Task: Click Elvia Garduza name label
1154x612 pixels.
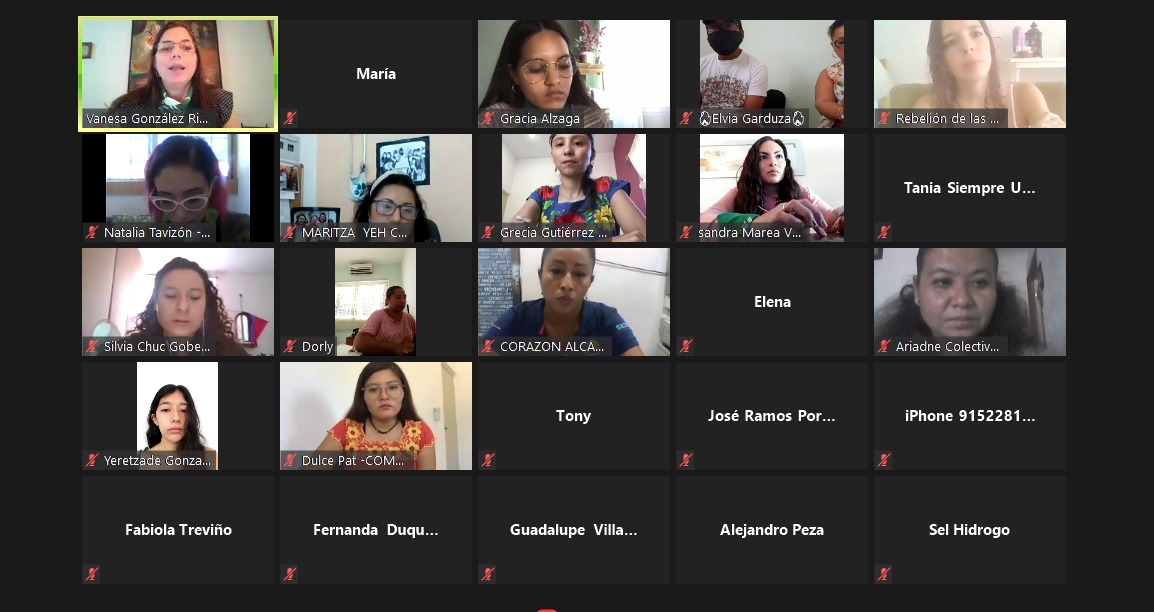Action: (751, 118)
